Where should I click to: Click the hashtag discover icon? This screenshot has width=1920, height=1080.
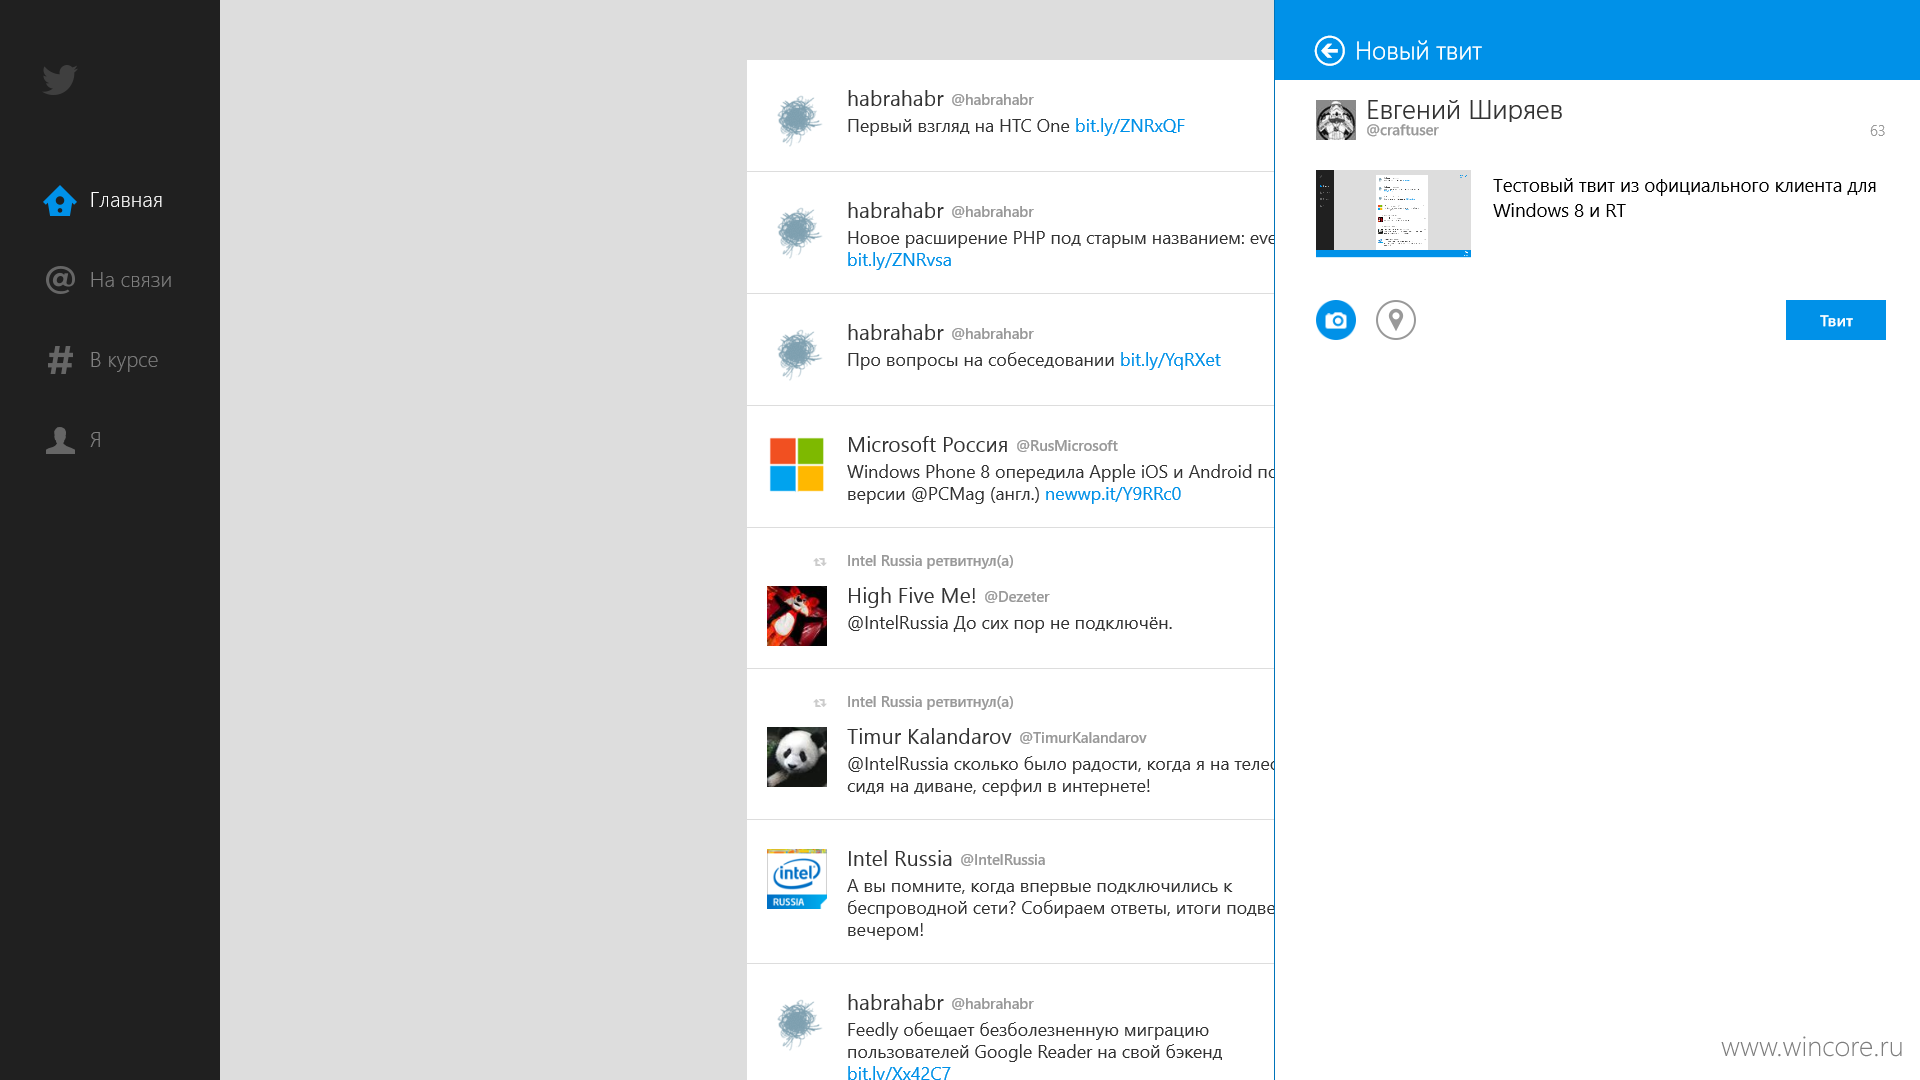pos(60,360)
